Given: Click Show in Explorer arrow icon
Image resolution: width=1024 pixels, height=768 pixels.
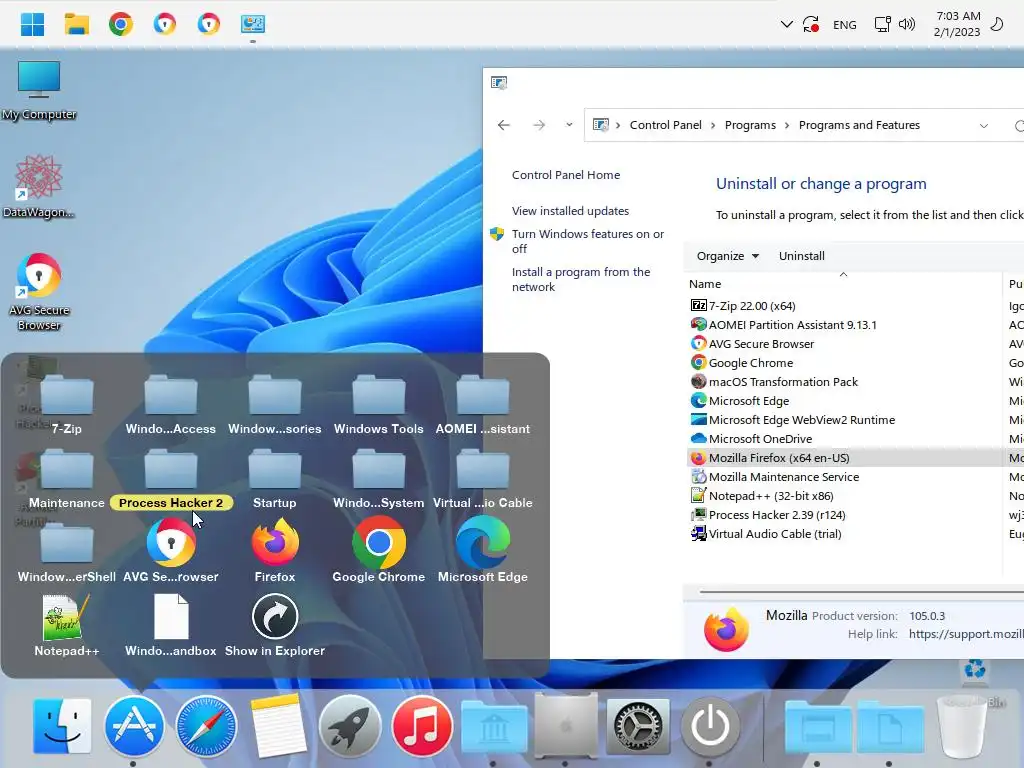Looking at the screenshot, I should click(274, 616).
